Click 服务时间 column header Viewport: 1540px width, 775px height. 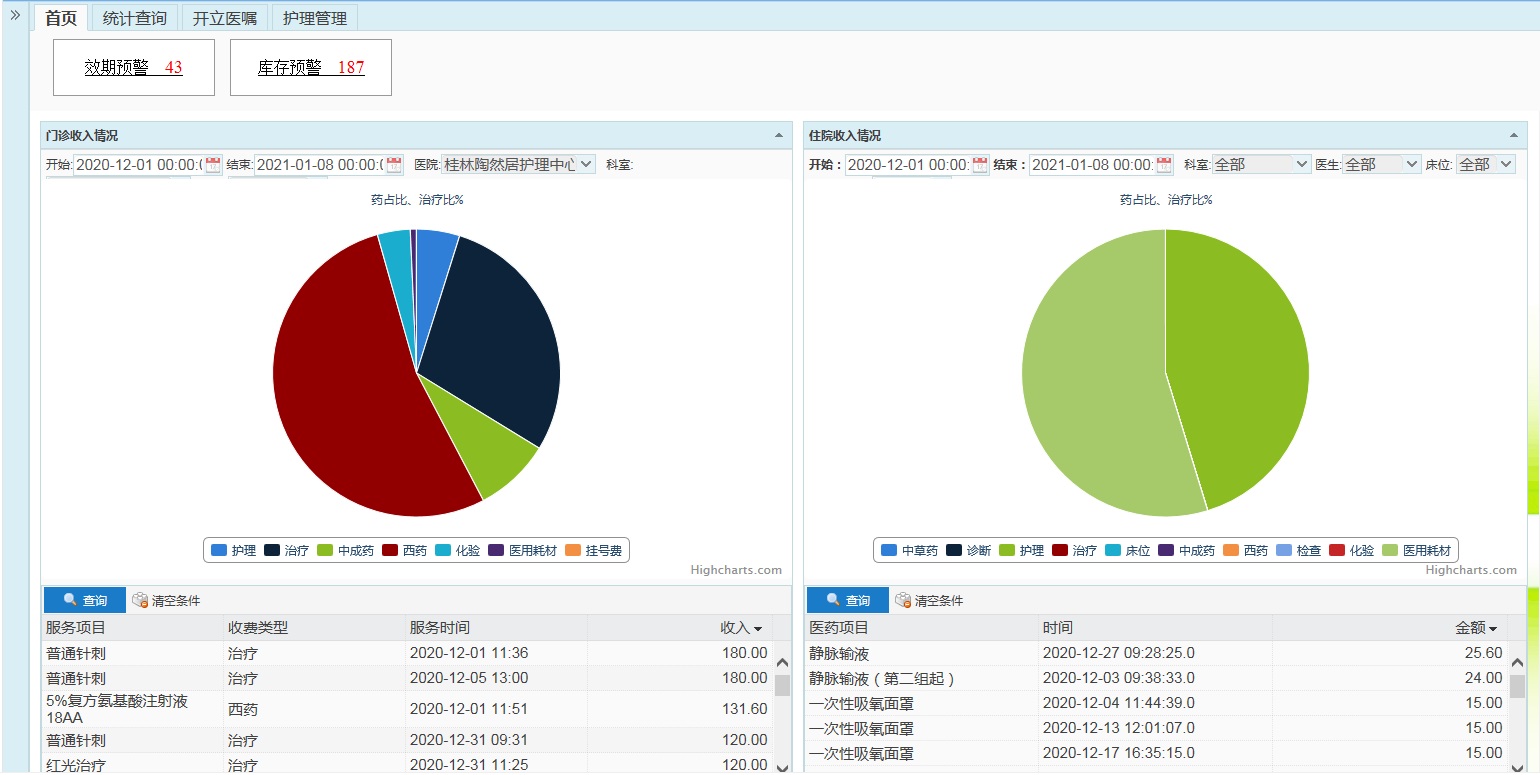tap(496, 628)
